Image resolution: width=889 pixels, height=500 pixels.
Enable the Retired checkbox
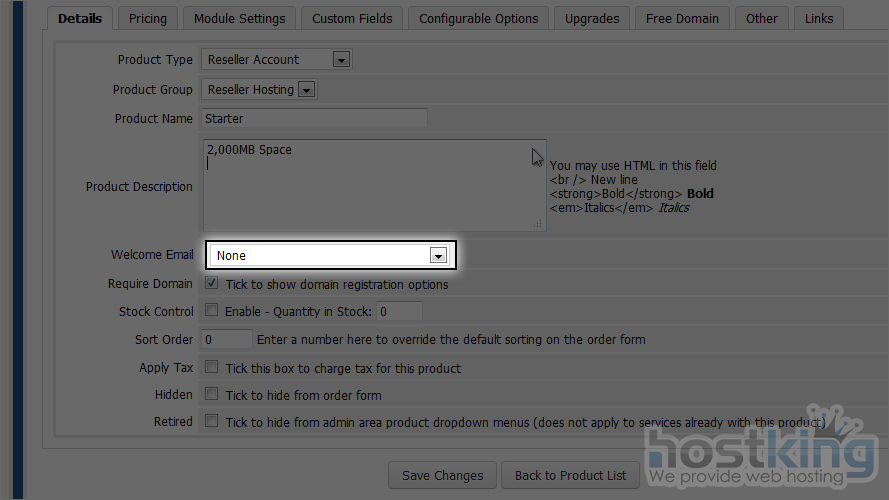pos(211,422)
